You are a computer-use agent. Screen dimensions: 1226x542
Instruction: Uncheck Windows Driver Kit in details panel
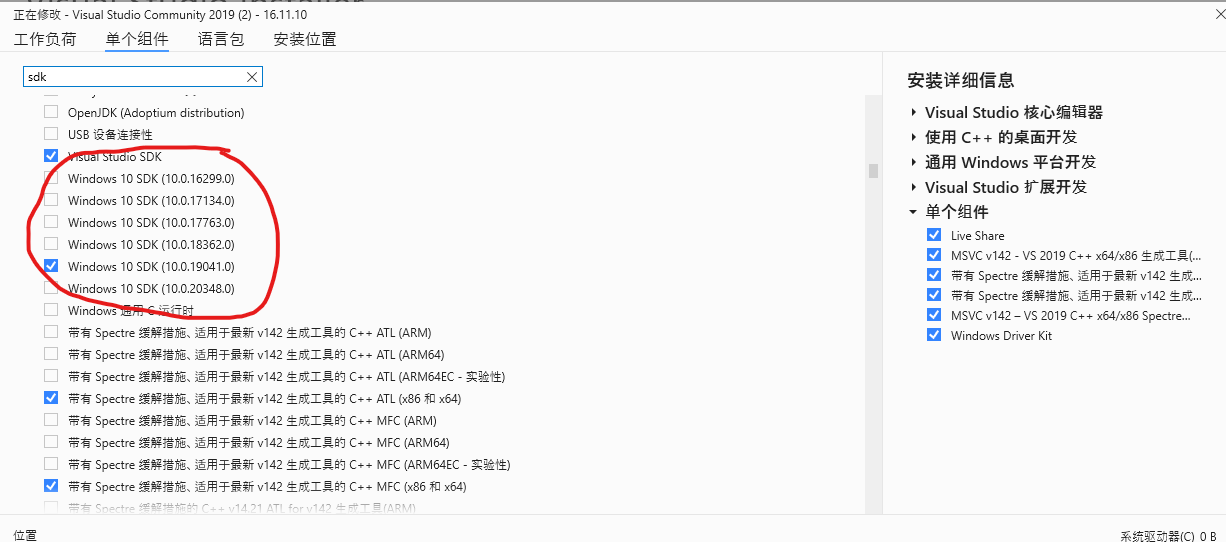point(934,335)
